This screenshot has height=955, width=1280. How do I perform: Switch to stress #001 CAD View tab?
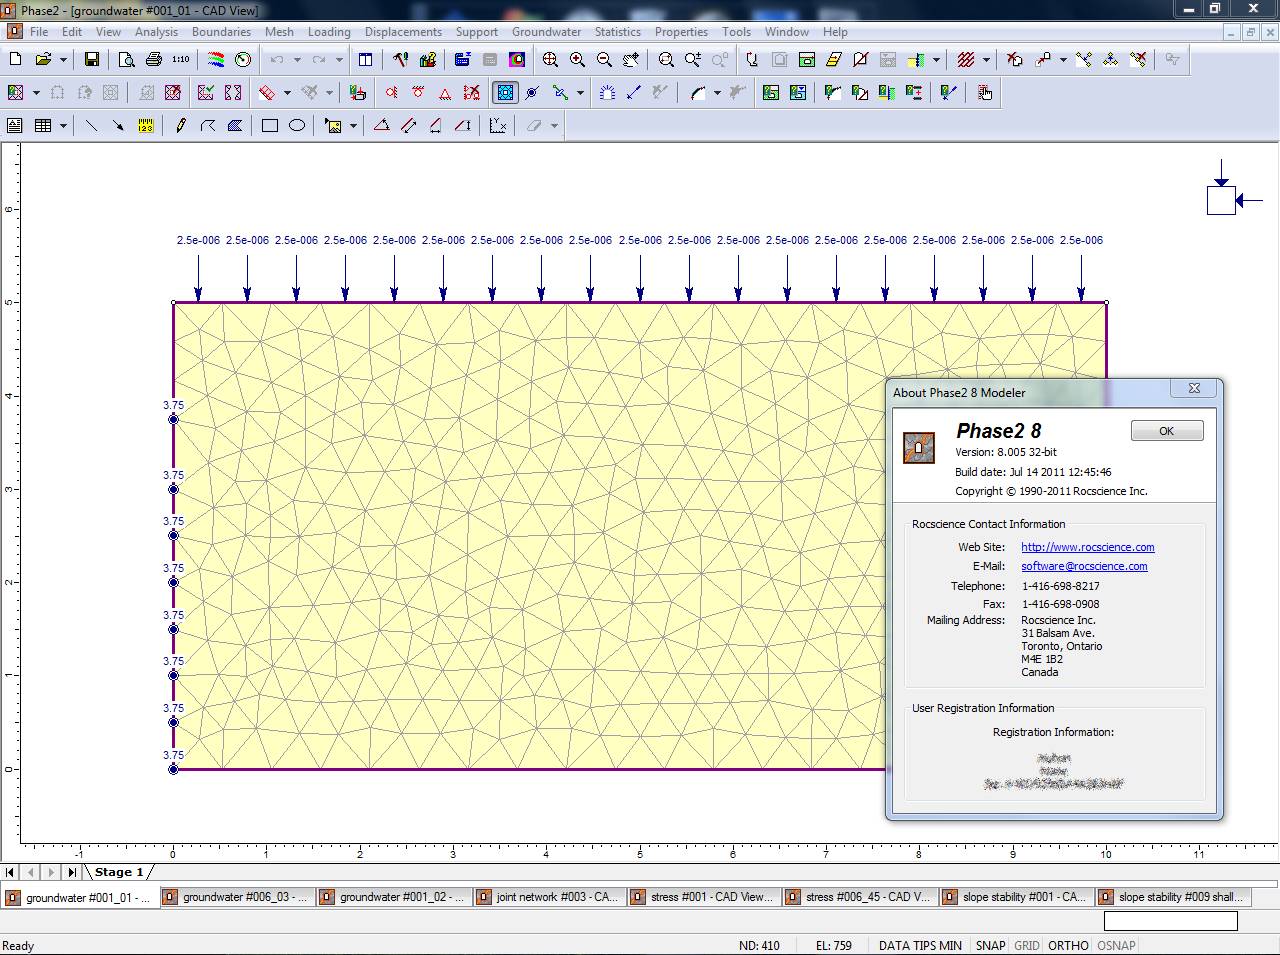tap(703, 897)
